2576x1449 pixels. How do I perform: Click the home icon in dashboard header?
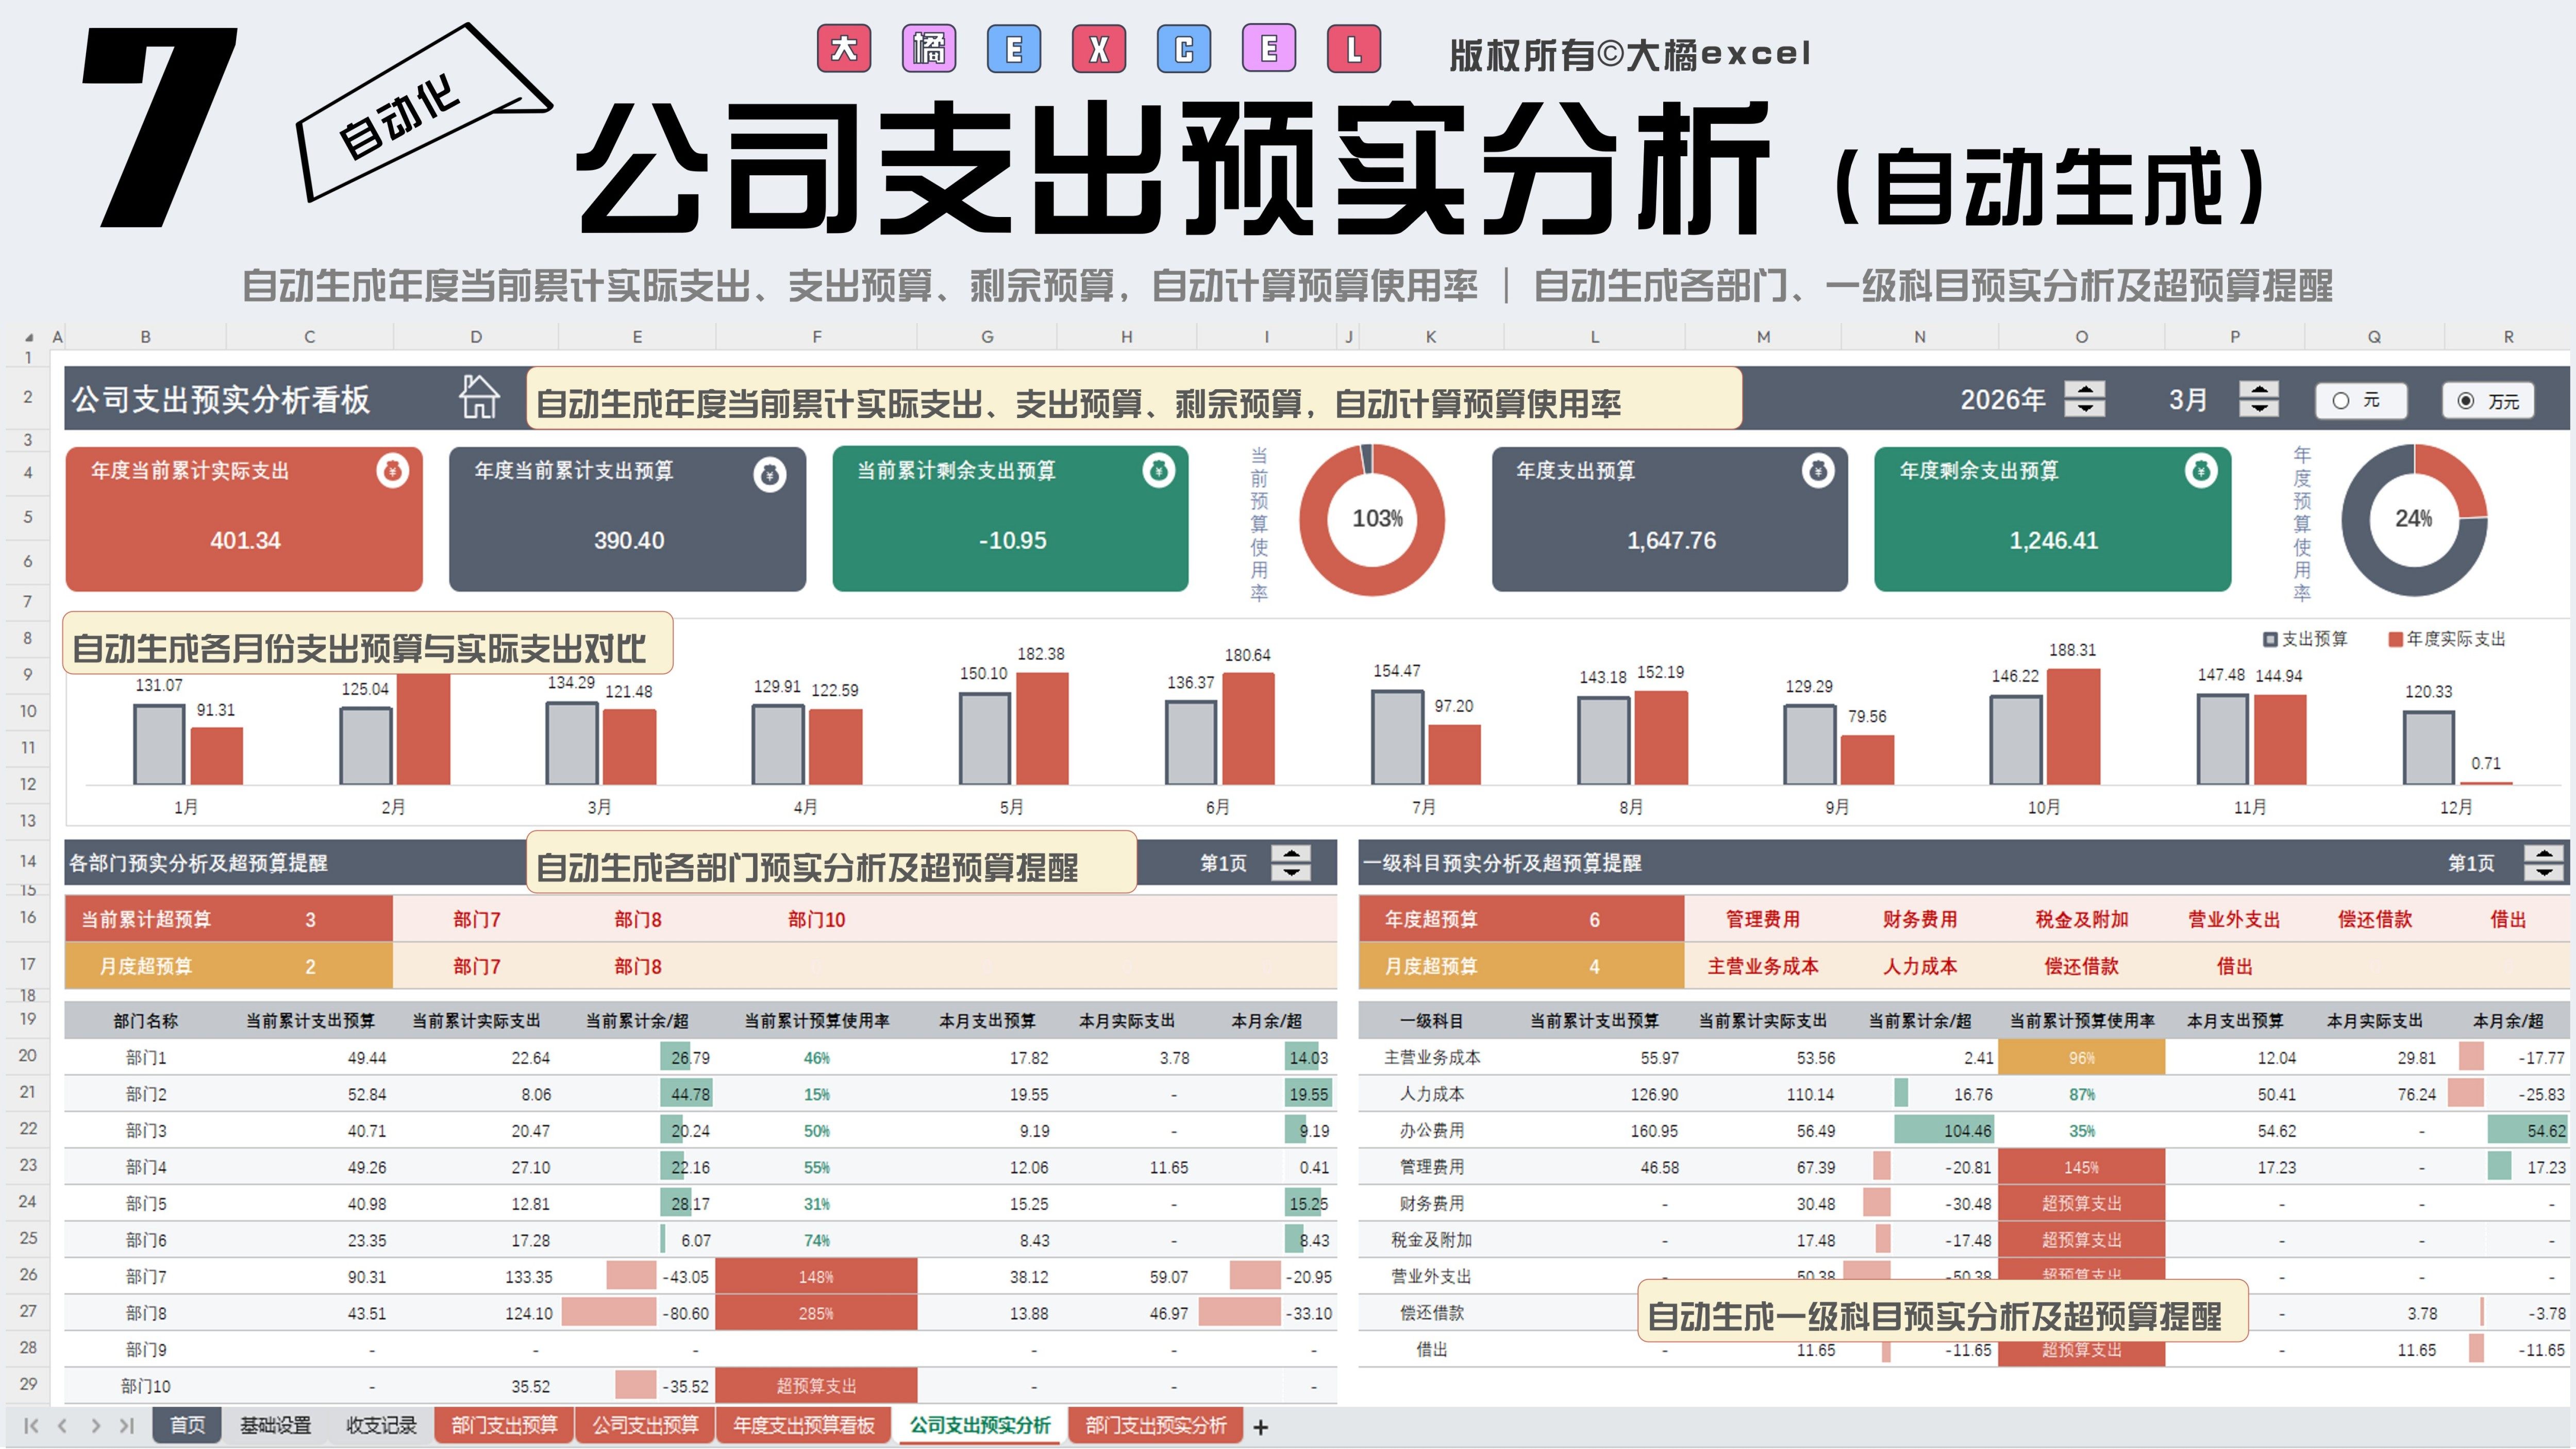click(x=479, y=397)
